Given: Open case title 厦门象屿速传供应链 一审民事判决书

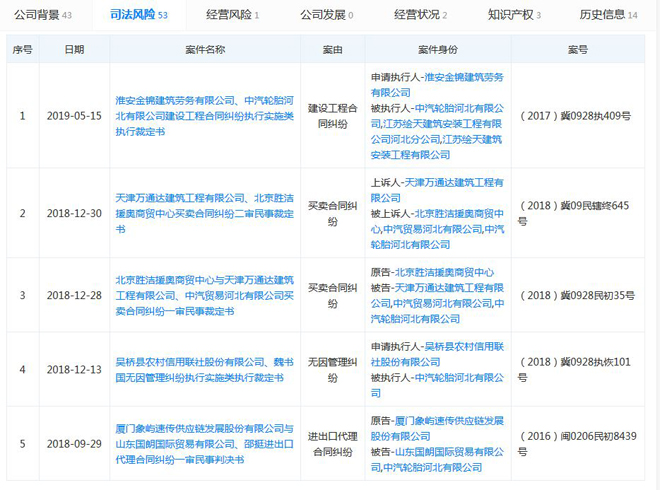Looking at the screenshot, I should [205, 444].
